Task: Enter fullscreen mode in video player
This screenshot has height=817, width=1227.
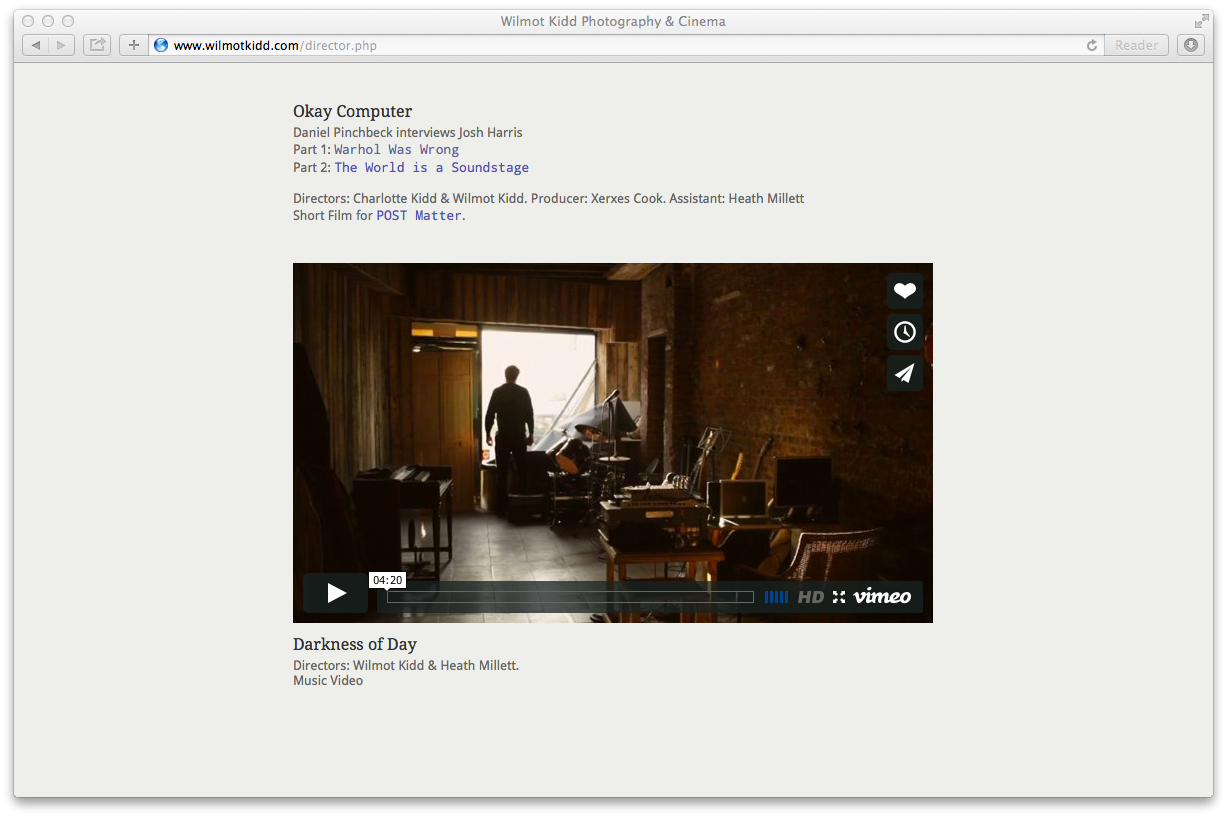Action: click(x=839, y=597)
